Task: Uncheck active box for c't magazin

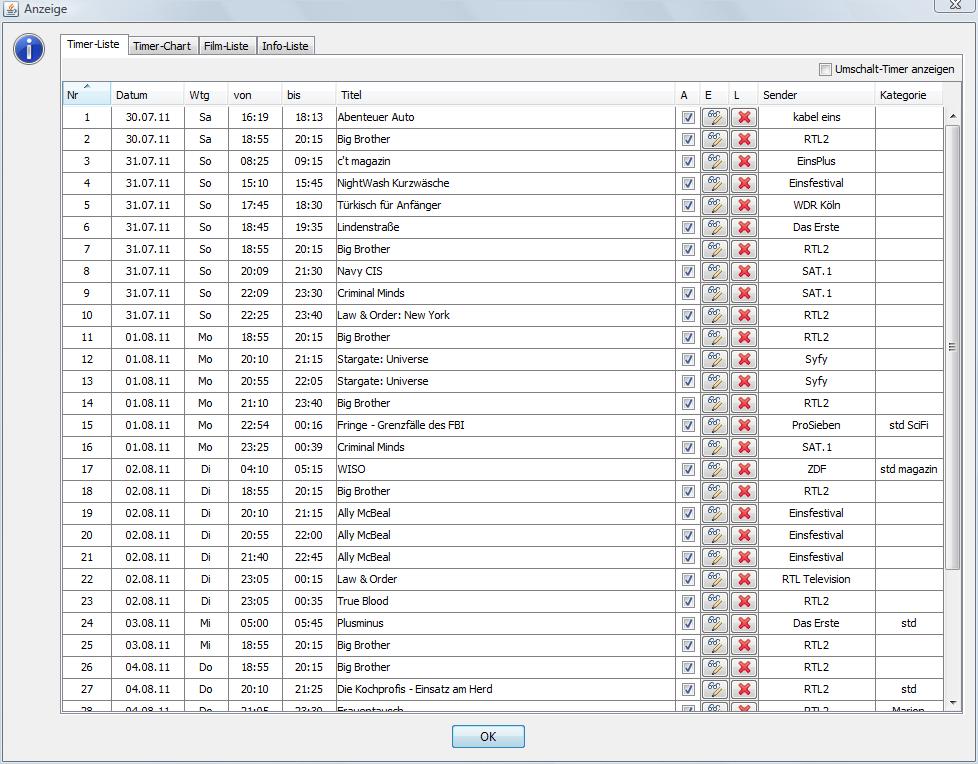Action: coord(688,162)
